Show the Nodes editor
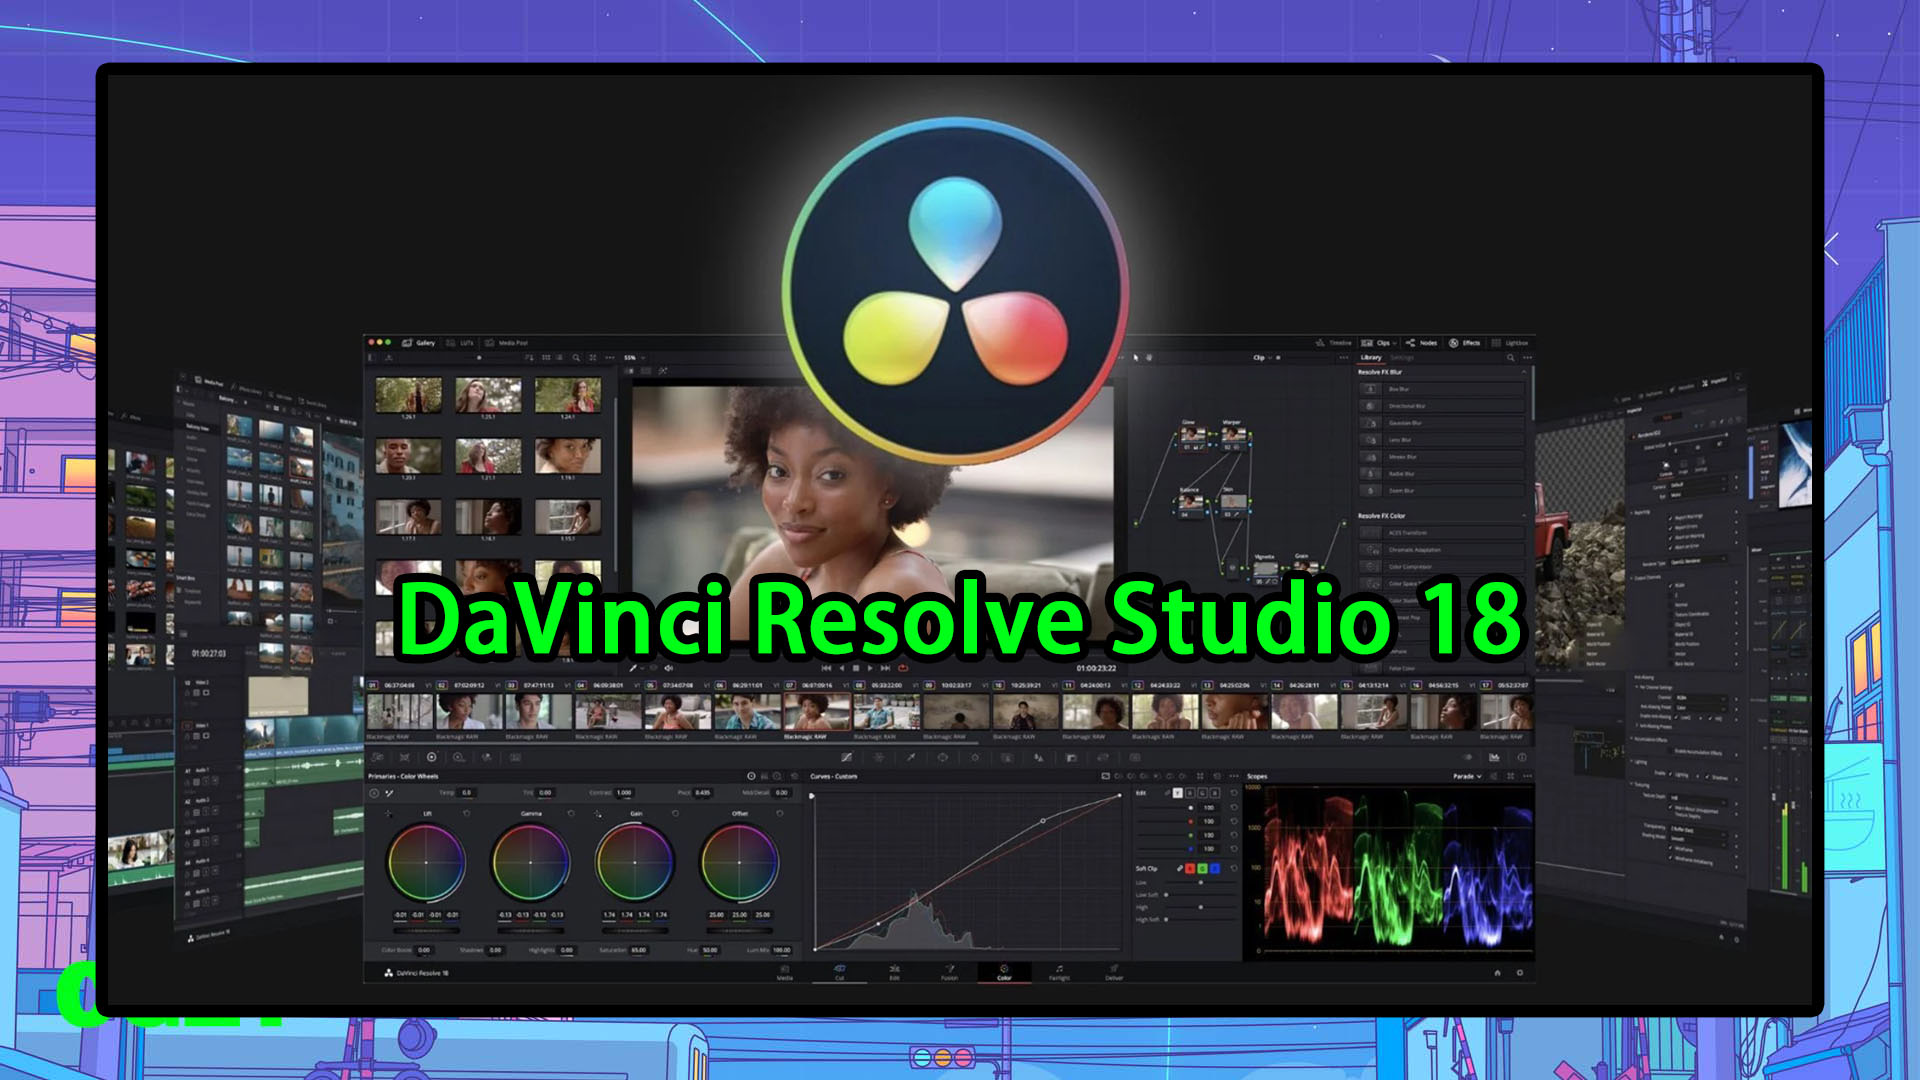This screenshot has height=1080, width=1920. pos(1421,342)
